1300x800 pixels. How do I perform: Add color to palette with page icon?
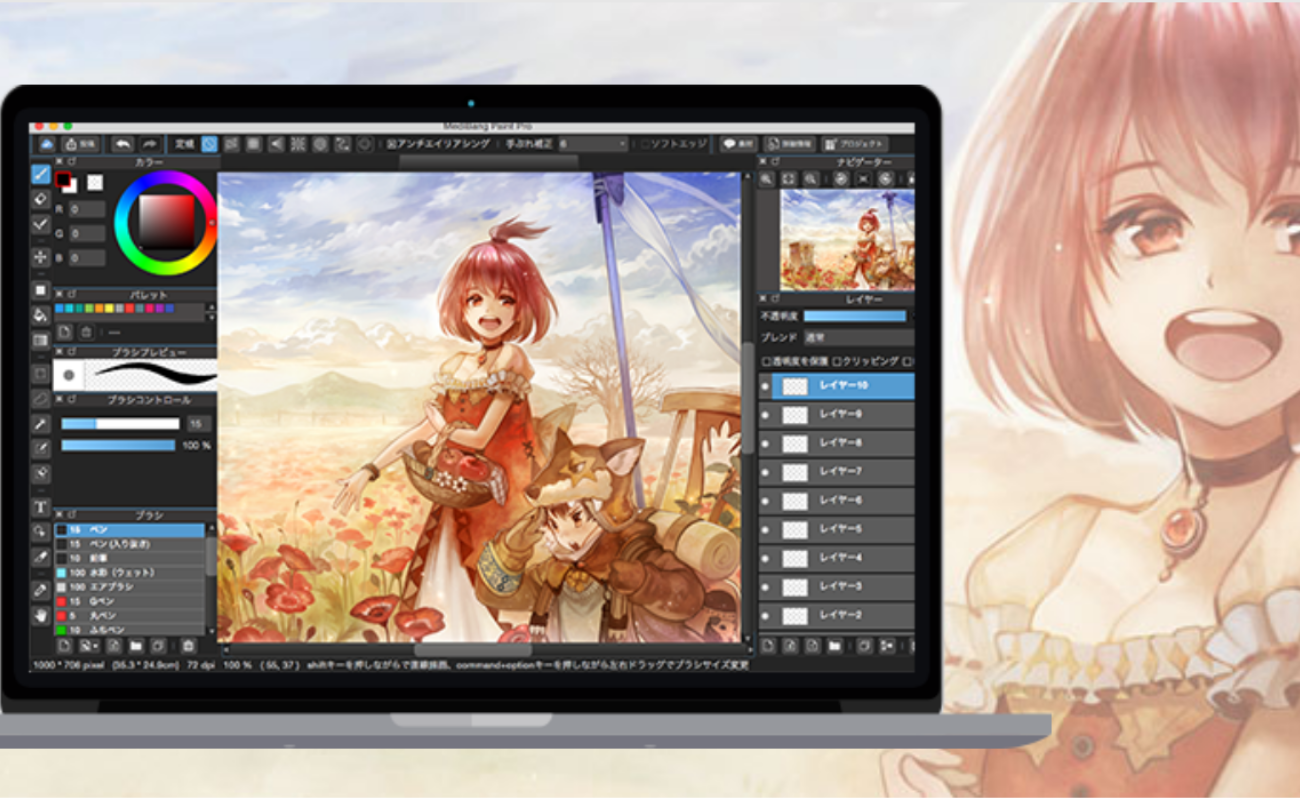pos(65,332)
